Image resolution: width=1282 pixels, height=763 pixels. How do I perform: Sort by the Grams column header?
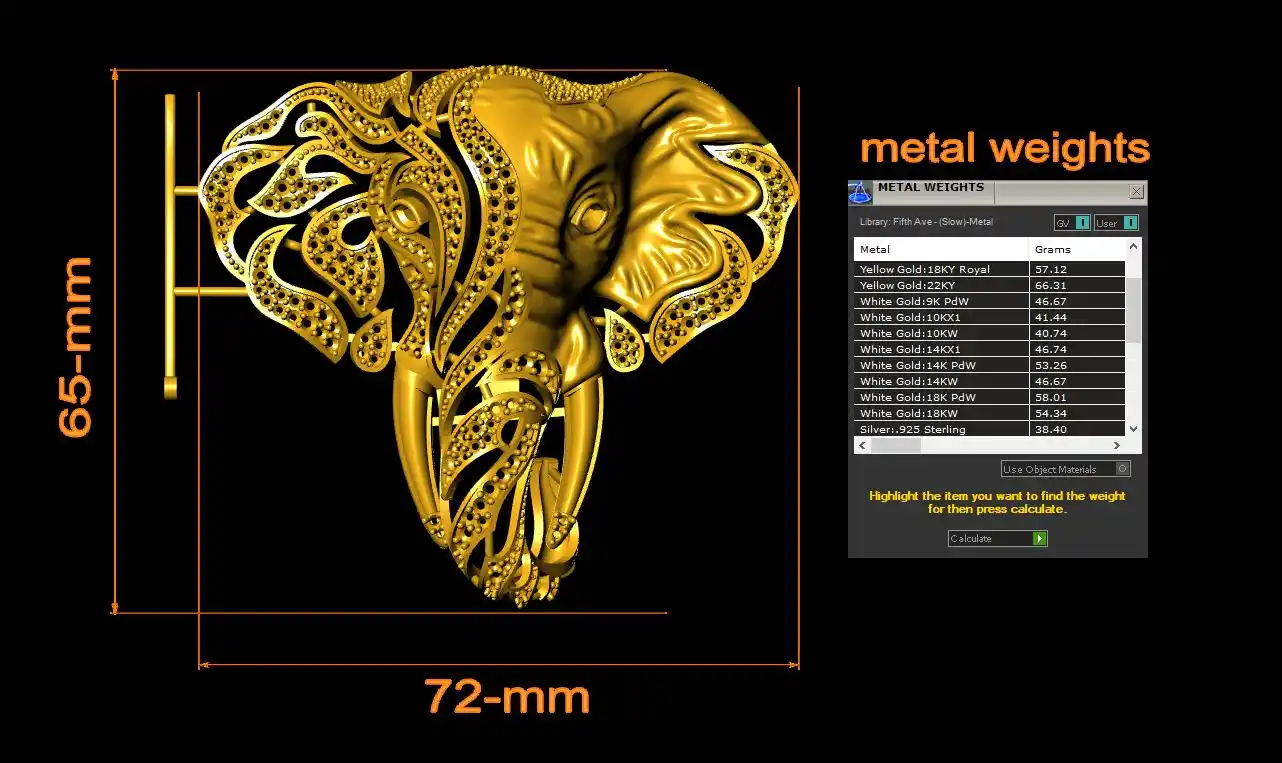[x=1076, y=249]
